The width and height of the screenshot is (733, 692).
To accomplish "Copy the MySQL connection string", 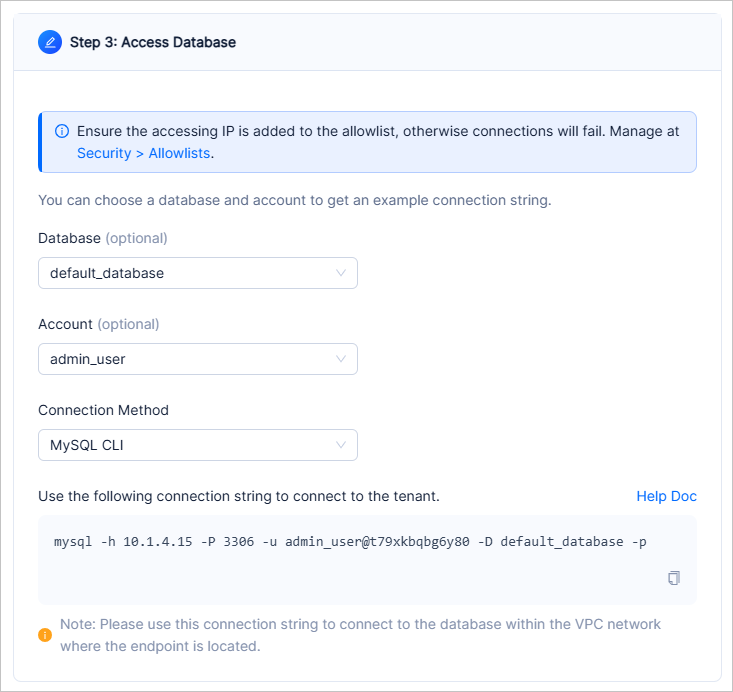I will tap(674, 578).
